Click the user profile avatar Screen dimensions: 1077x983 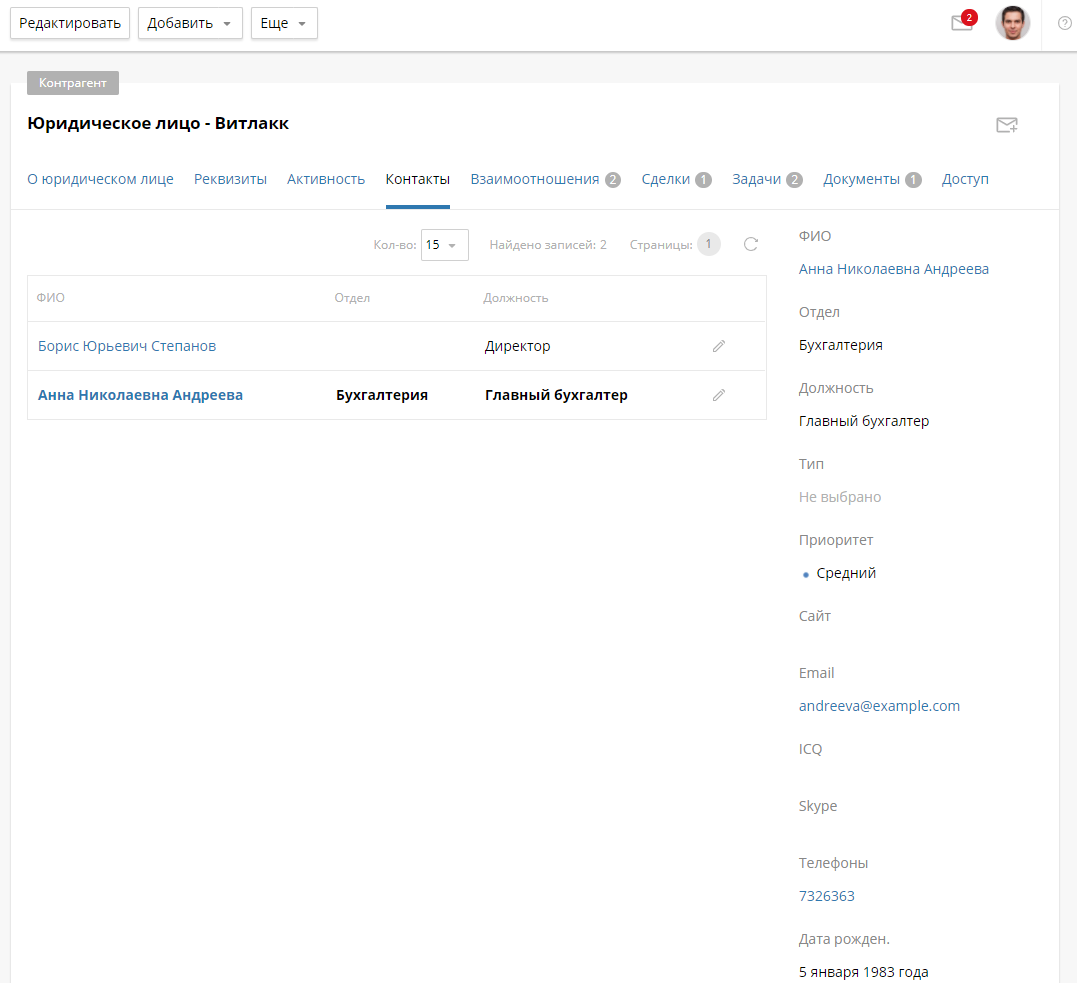coord(1012,23)
